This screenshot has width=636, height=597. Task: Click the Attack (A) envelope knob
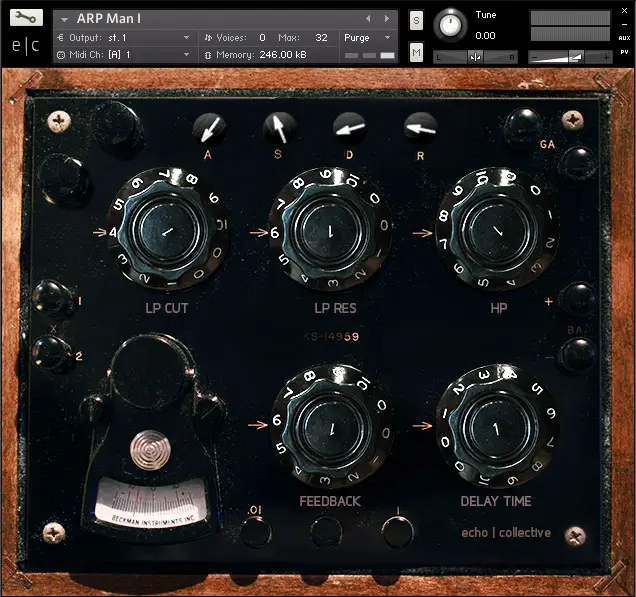tap(209, 129)
